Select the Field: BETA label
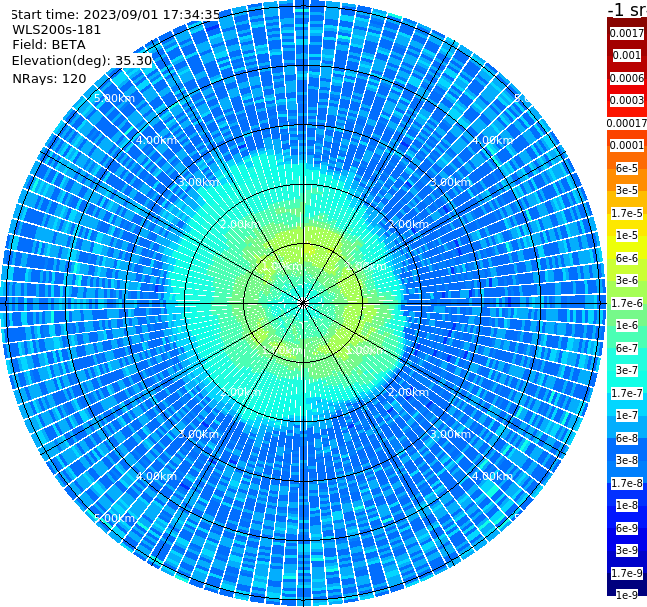647x607 pixels. (x=49, y=45)
